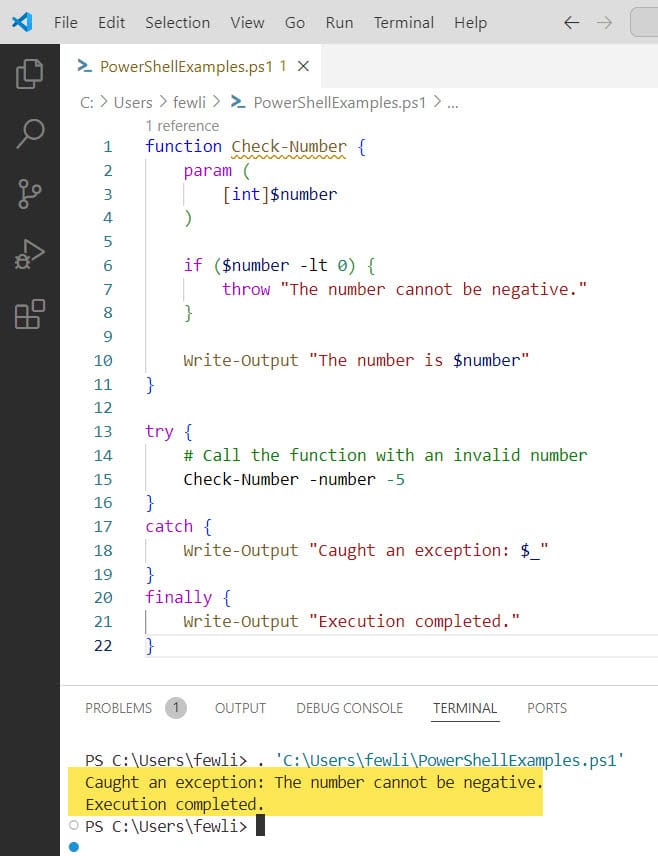Click the [int]$number parameter on line 3
This screenshot has width=658, height=856.
(x=280, y=194)
